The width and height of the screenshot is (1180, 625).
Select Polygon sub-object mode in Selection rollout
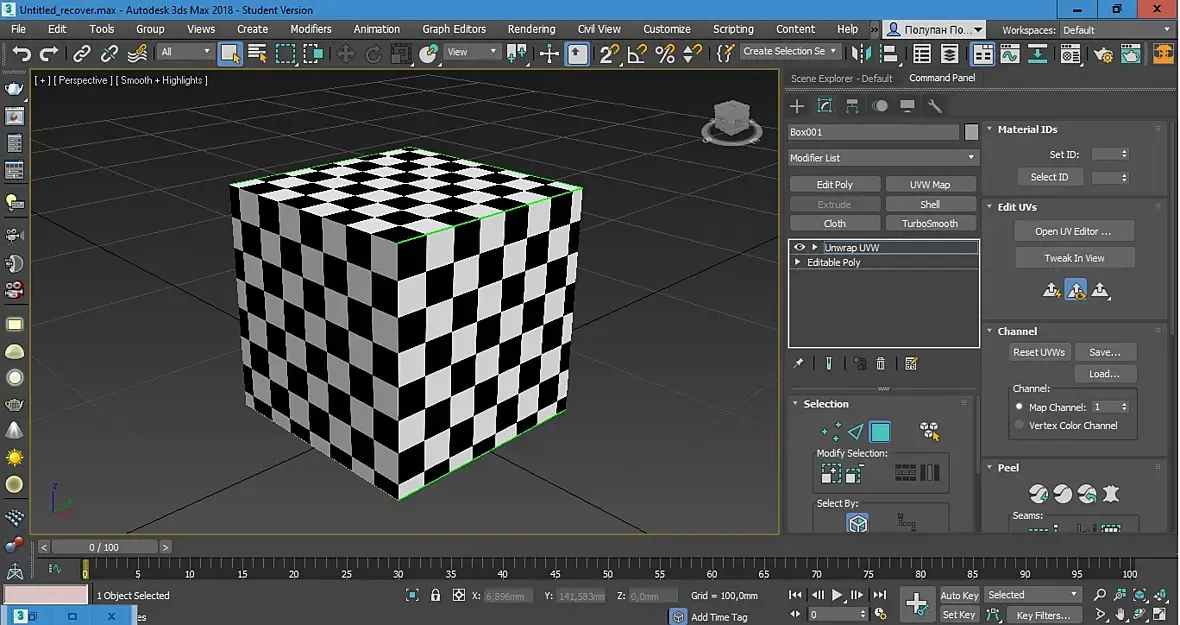point(880,432)
